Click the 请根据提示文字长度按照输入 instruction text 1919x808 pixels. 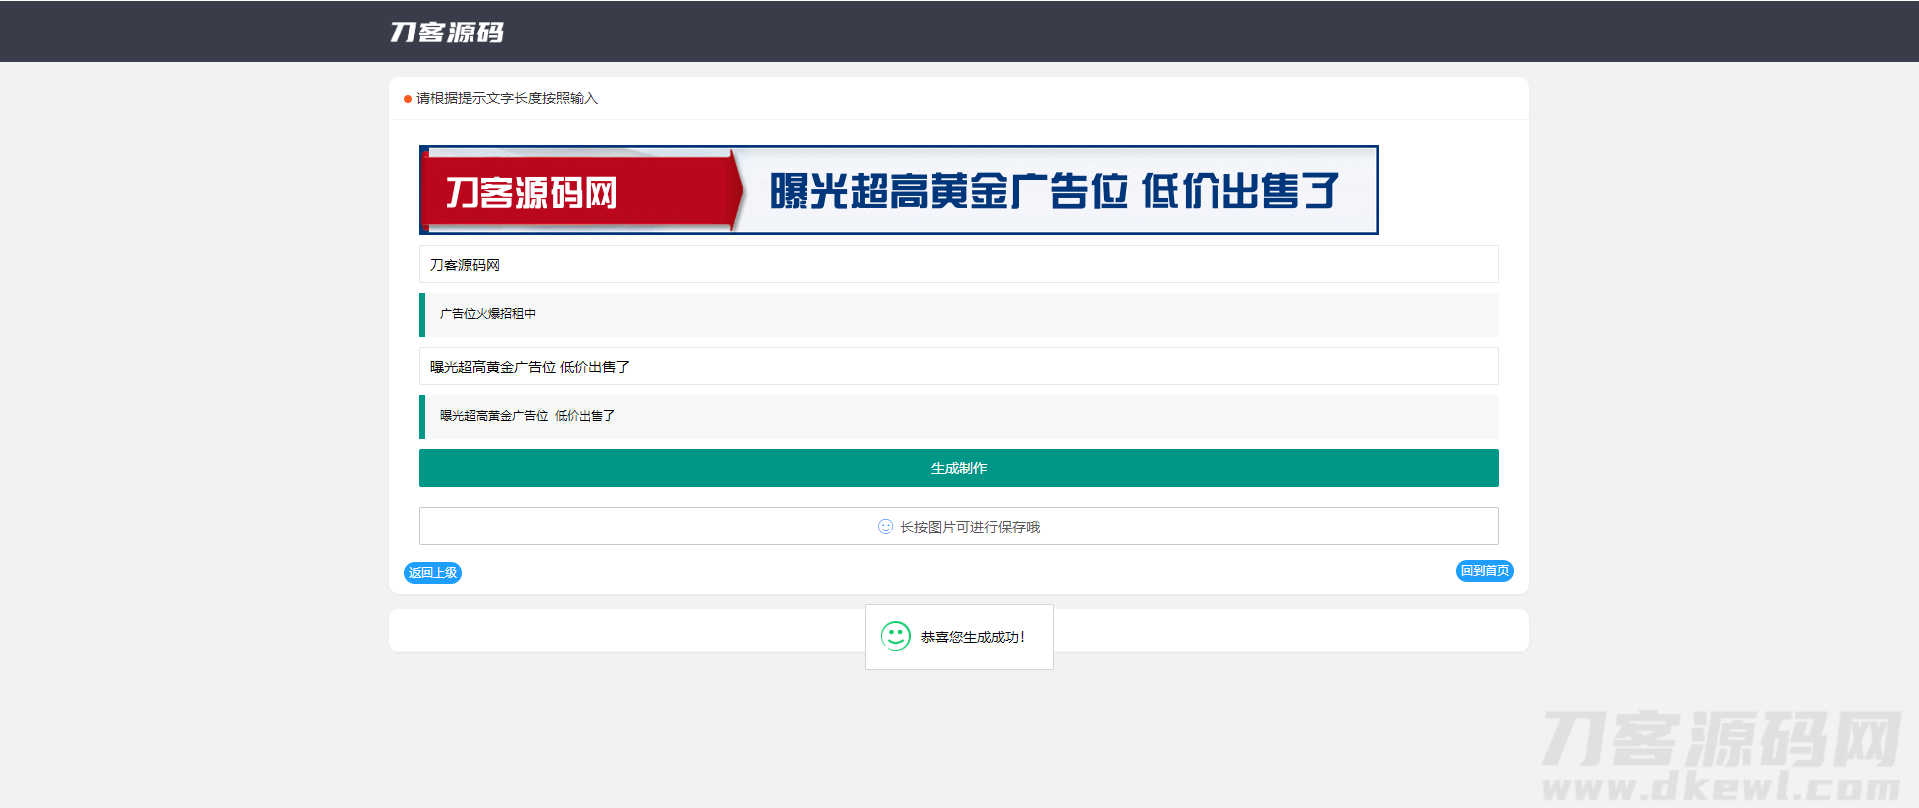coord(506,98)
